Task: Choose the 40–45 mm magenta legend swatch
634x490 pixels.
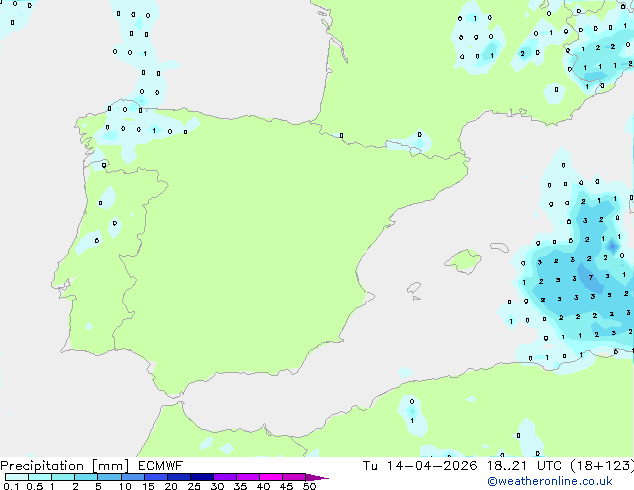Action: (271, 477)
